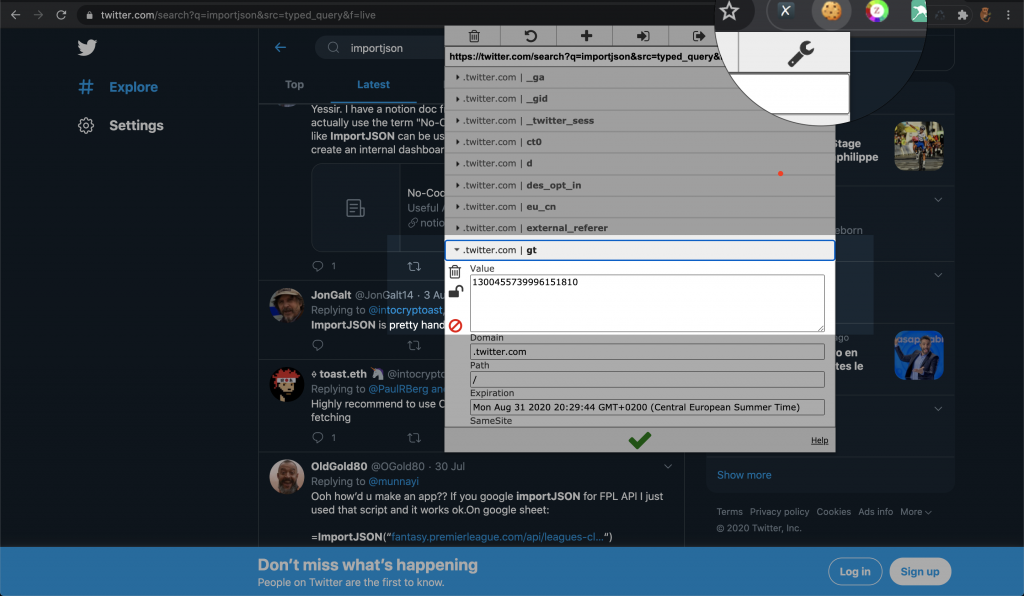Image resolution: width=1024 pixels, height=596 pixels.
Task: Retweet toast.eth's tweet
Action: (x=414, y=437)
